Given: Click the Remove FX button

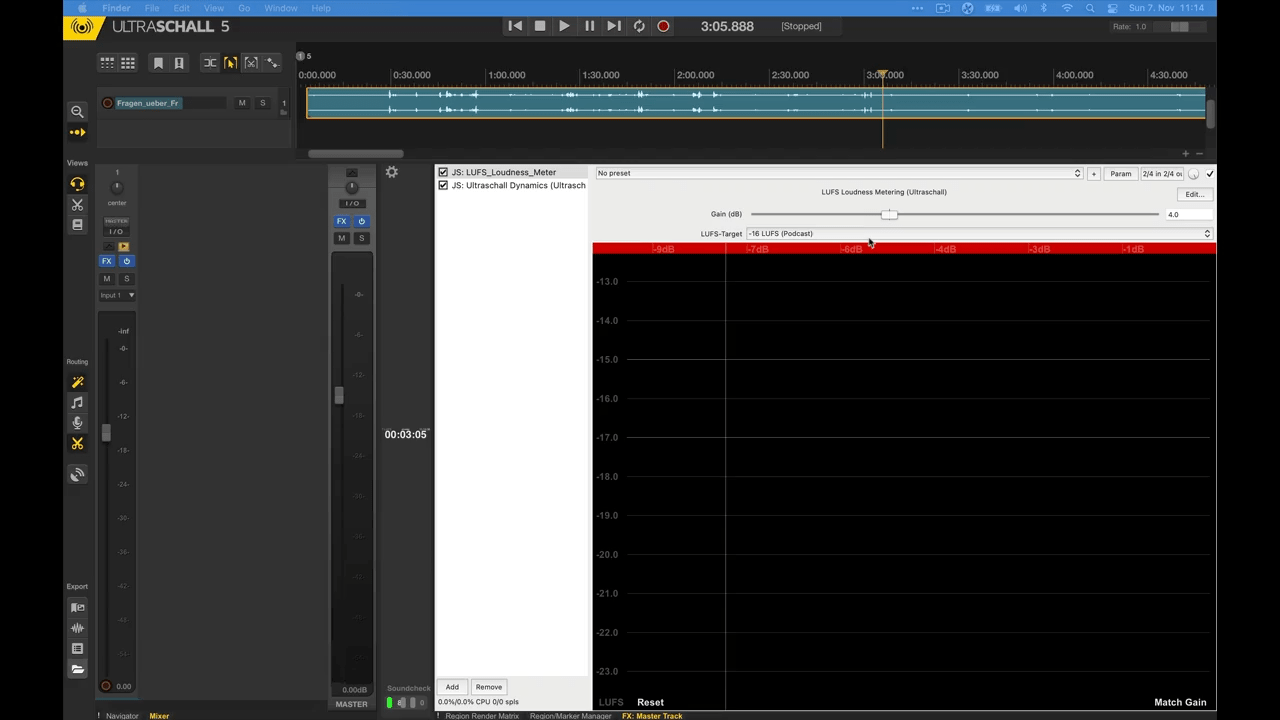Looking at the screenshot, I should [489, 687].
